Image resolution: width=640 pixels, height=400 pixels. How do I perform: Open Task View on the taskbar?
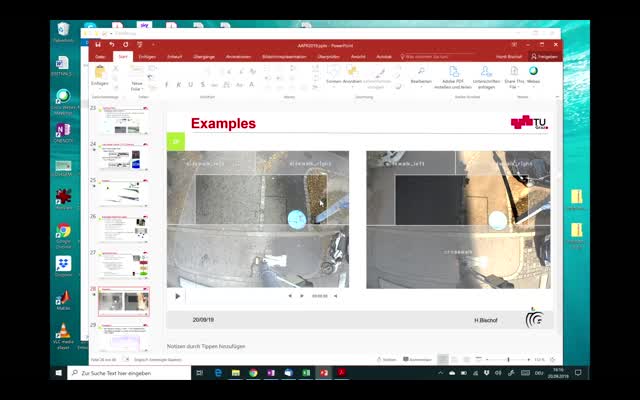200,373
